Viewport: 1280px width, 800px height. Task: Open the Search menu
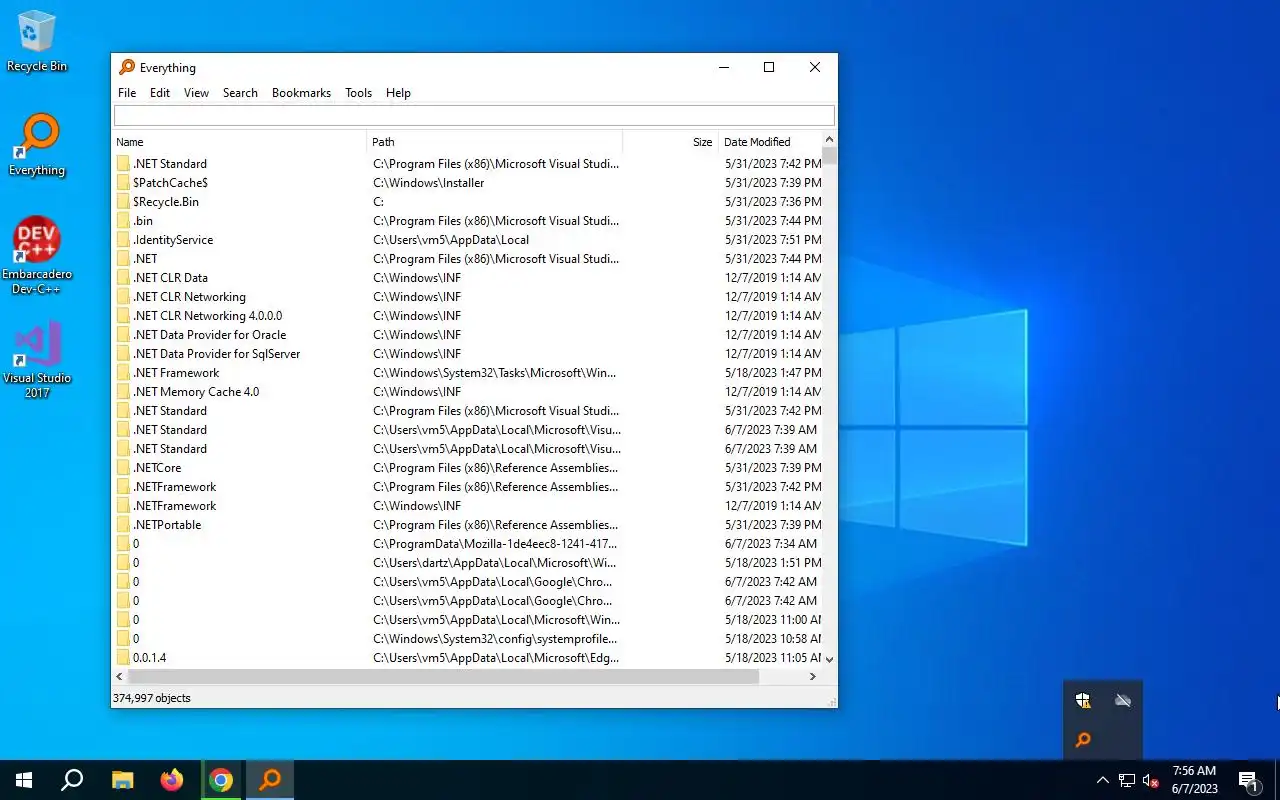pos(240,93)
